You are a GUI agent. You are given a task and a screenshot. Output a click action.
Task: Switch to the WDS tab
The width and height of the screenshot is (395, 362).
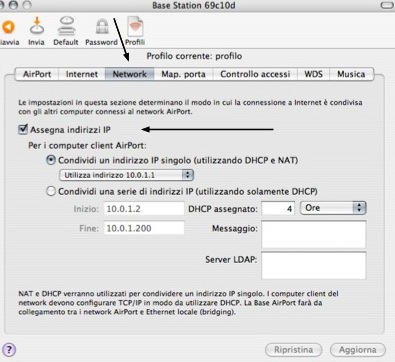click(313, 74)
